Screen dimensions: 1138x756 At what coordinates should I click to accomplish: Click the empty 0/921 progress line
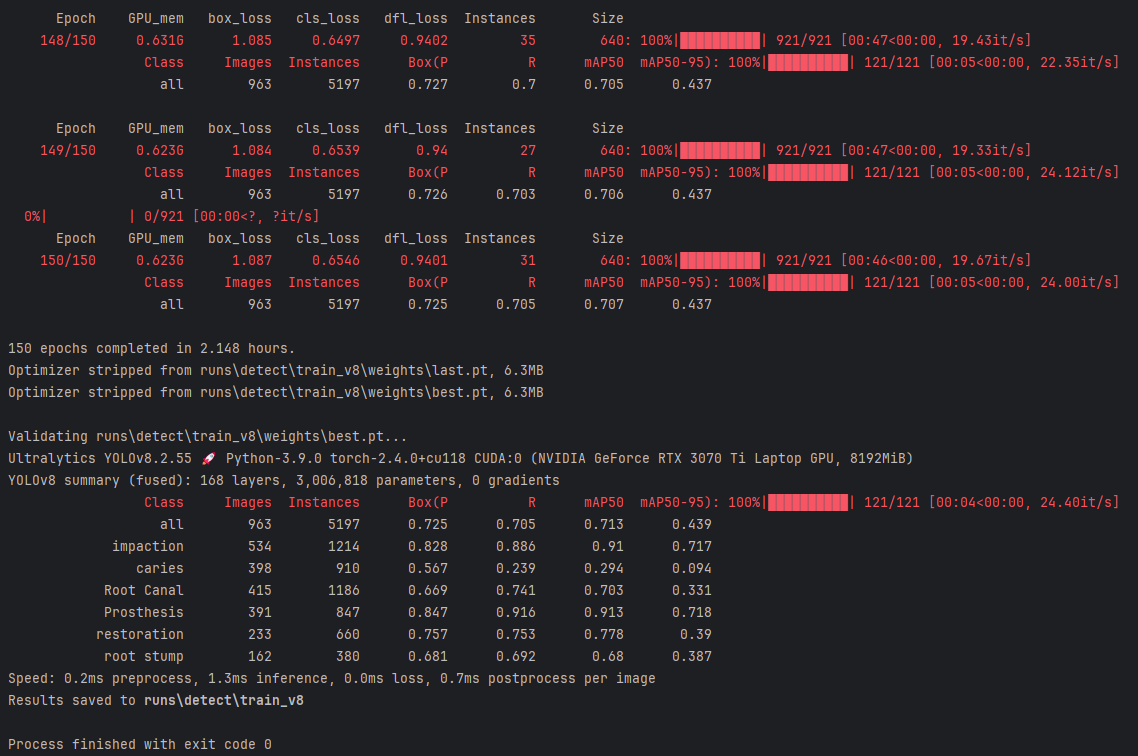[171, 216]
